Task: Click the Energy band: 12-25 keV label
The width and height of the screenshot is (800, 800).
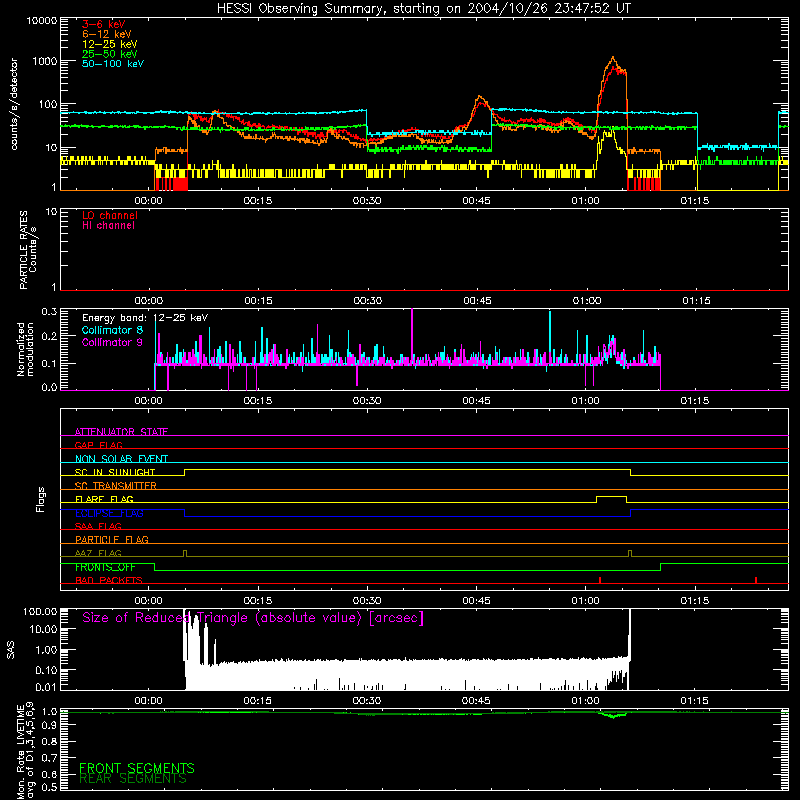Action: (x=145, y=318)
